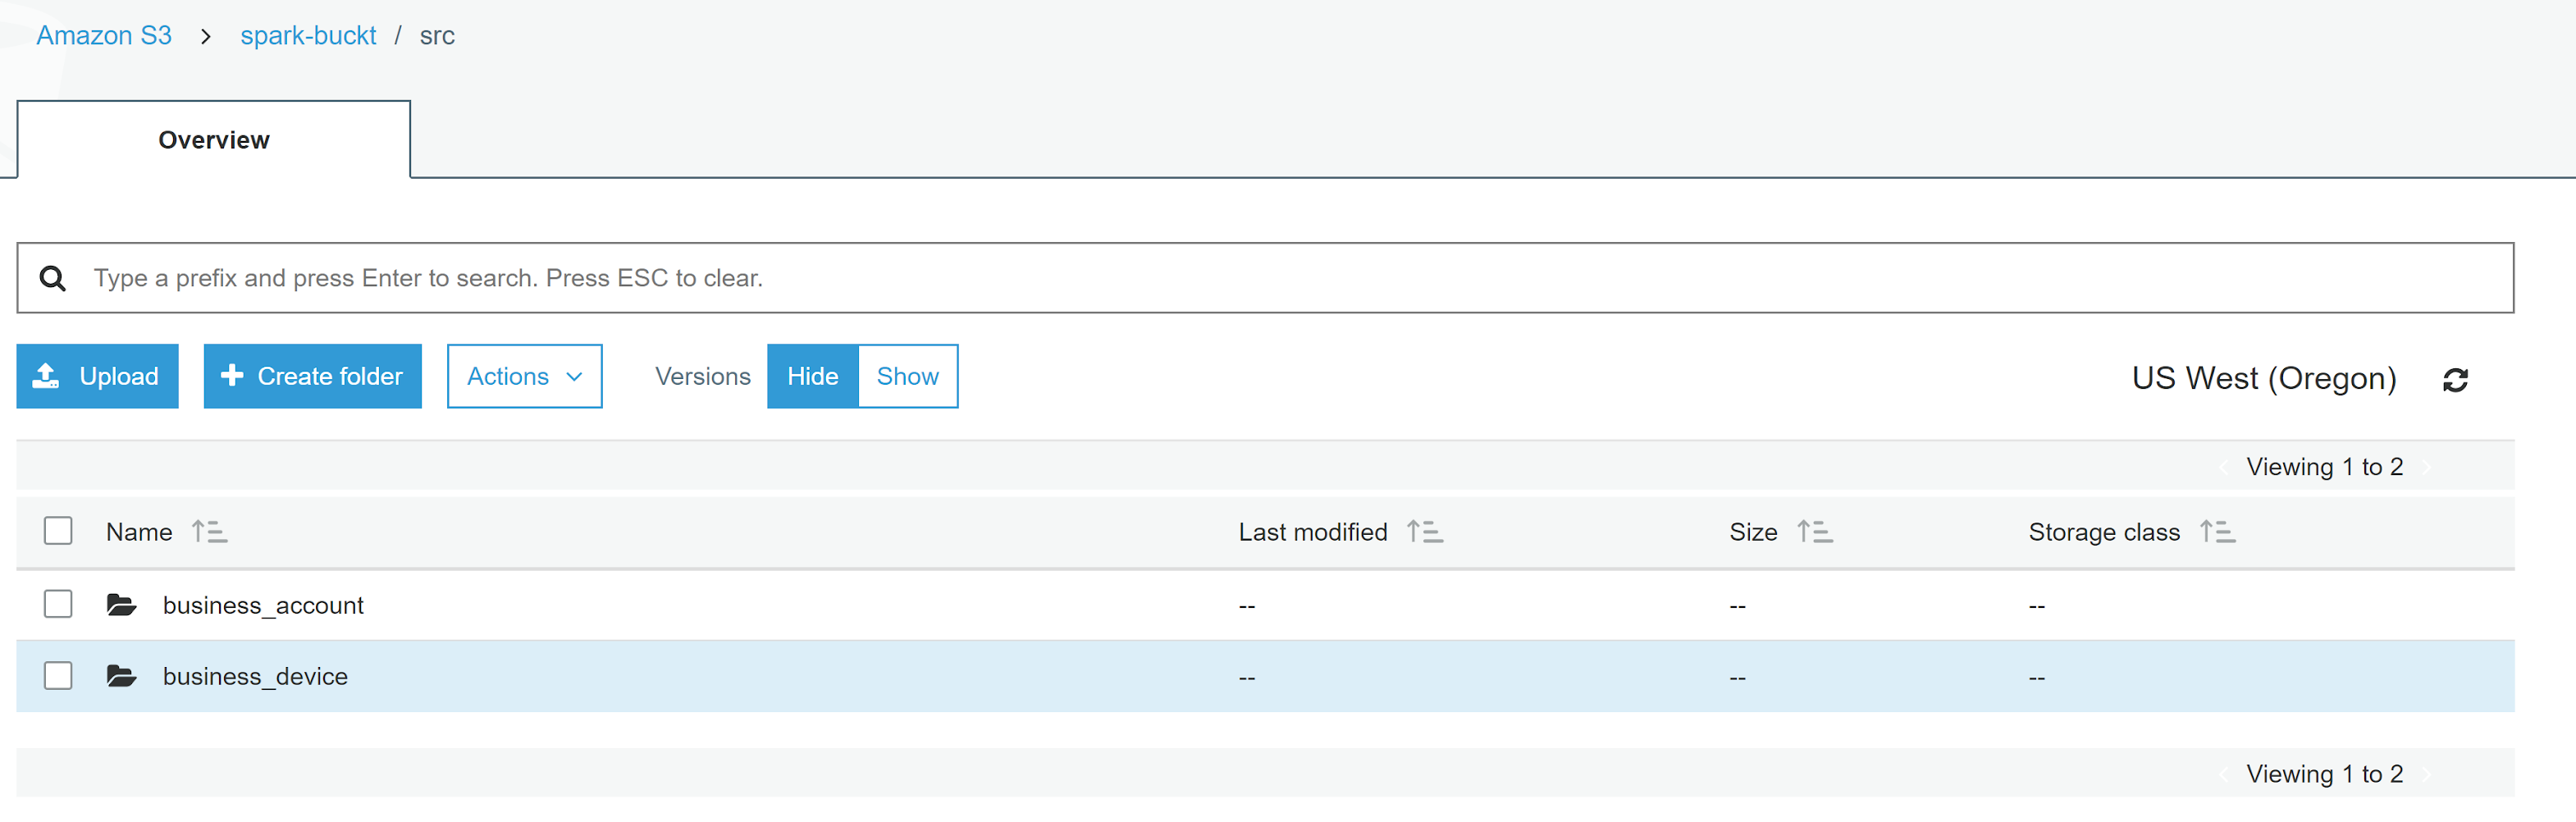Click the Create folder button
The image size is (2576, 822).
tap(312, 376)
